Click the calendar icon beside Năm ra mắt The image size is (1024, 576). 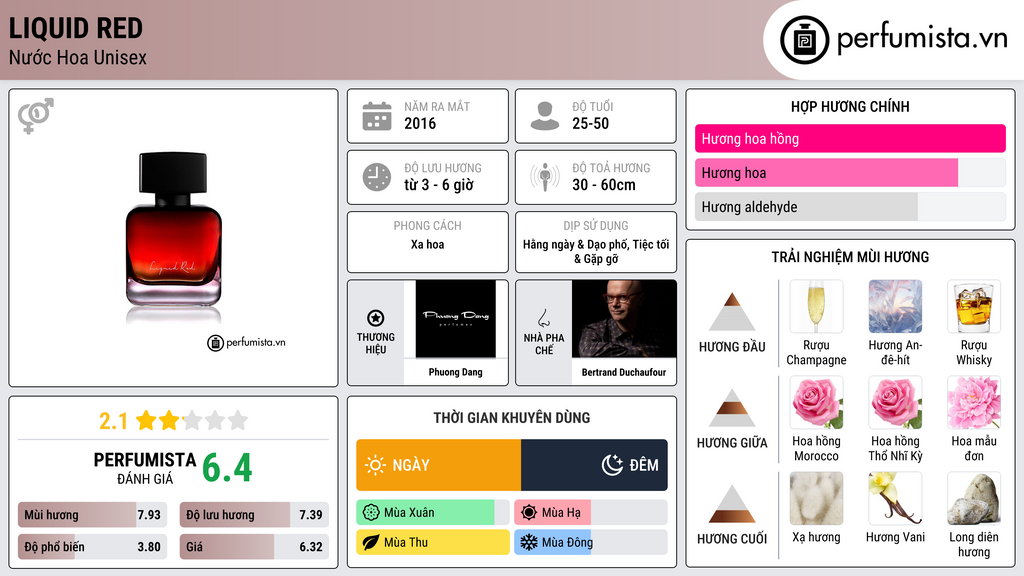pos(377,116)
